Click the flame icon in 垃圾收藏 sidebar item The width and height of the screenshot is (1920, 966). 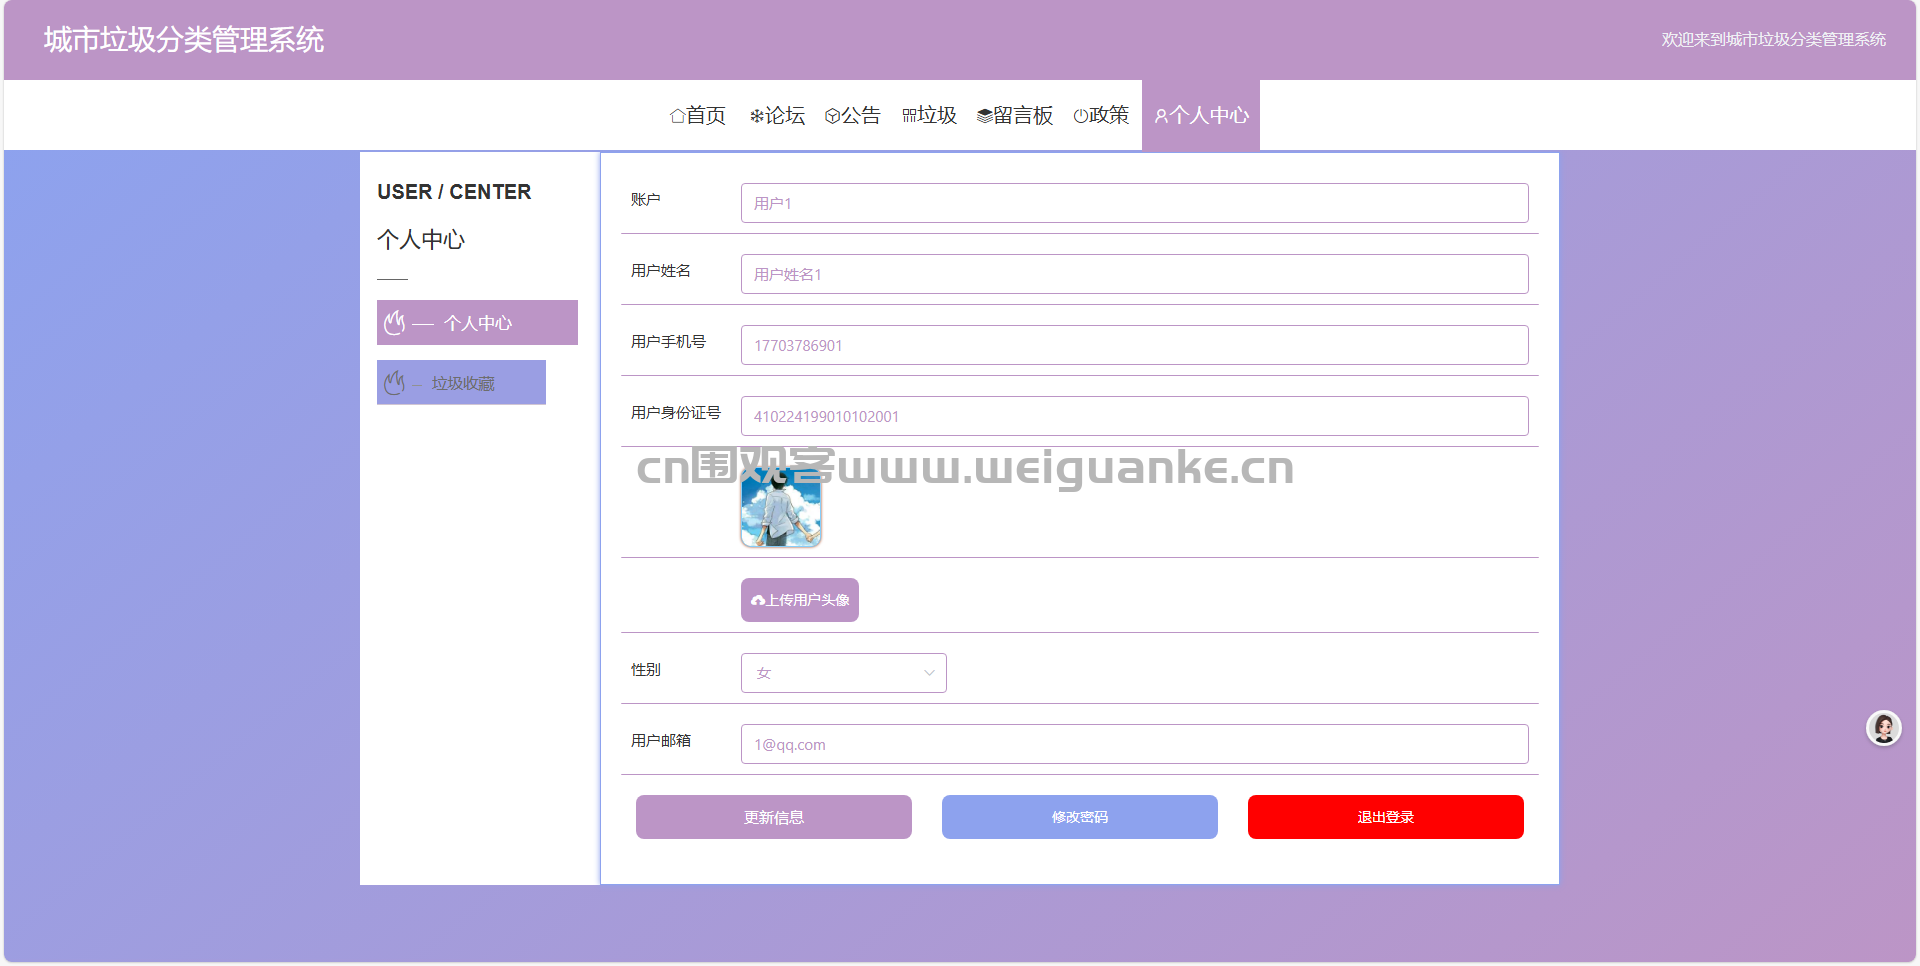(x=395, y=383)
